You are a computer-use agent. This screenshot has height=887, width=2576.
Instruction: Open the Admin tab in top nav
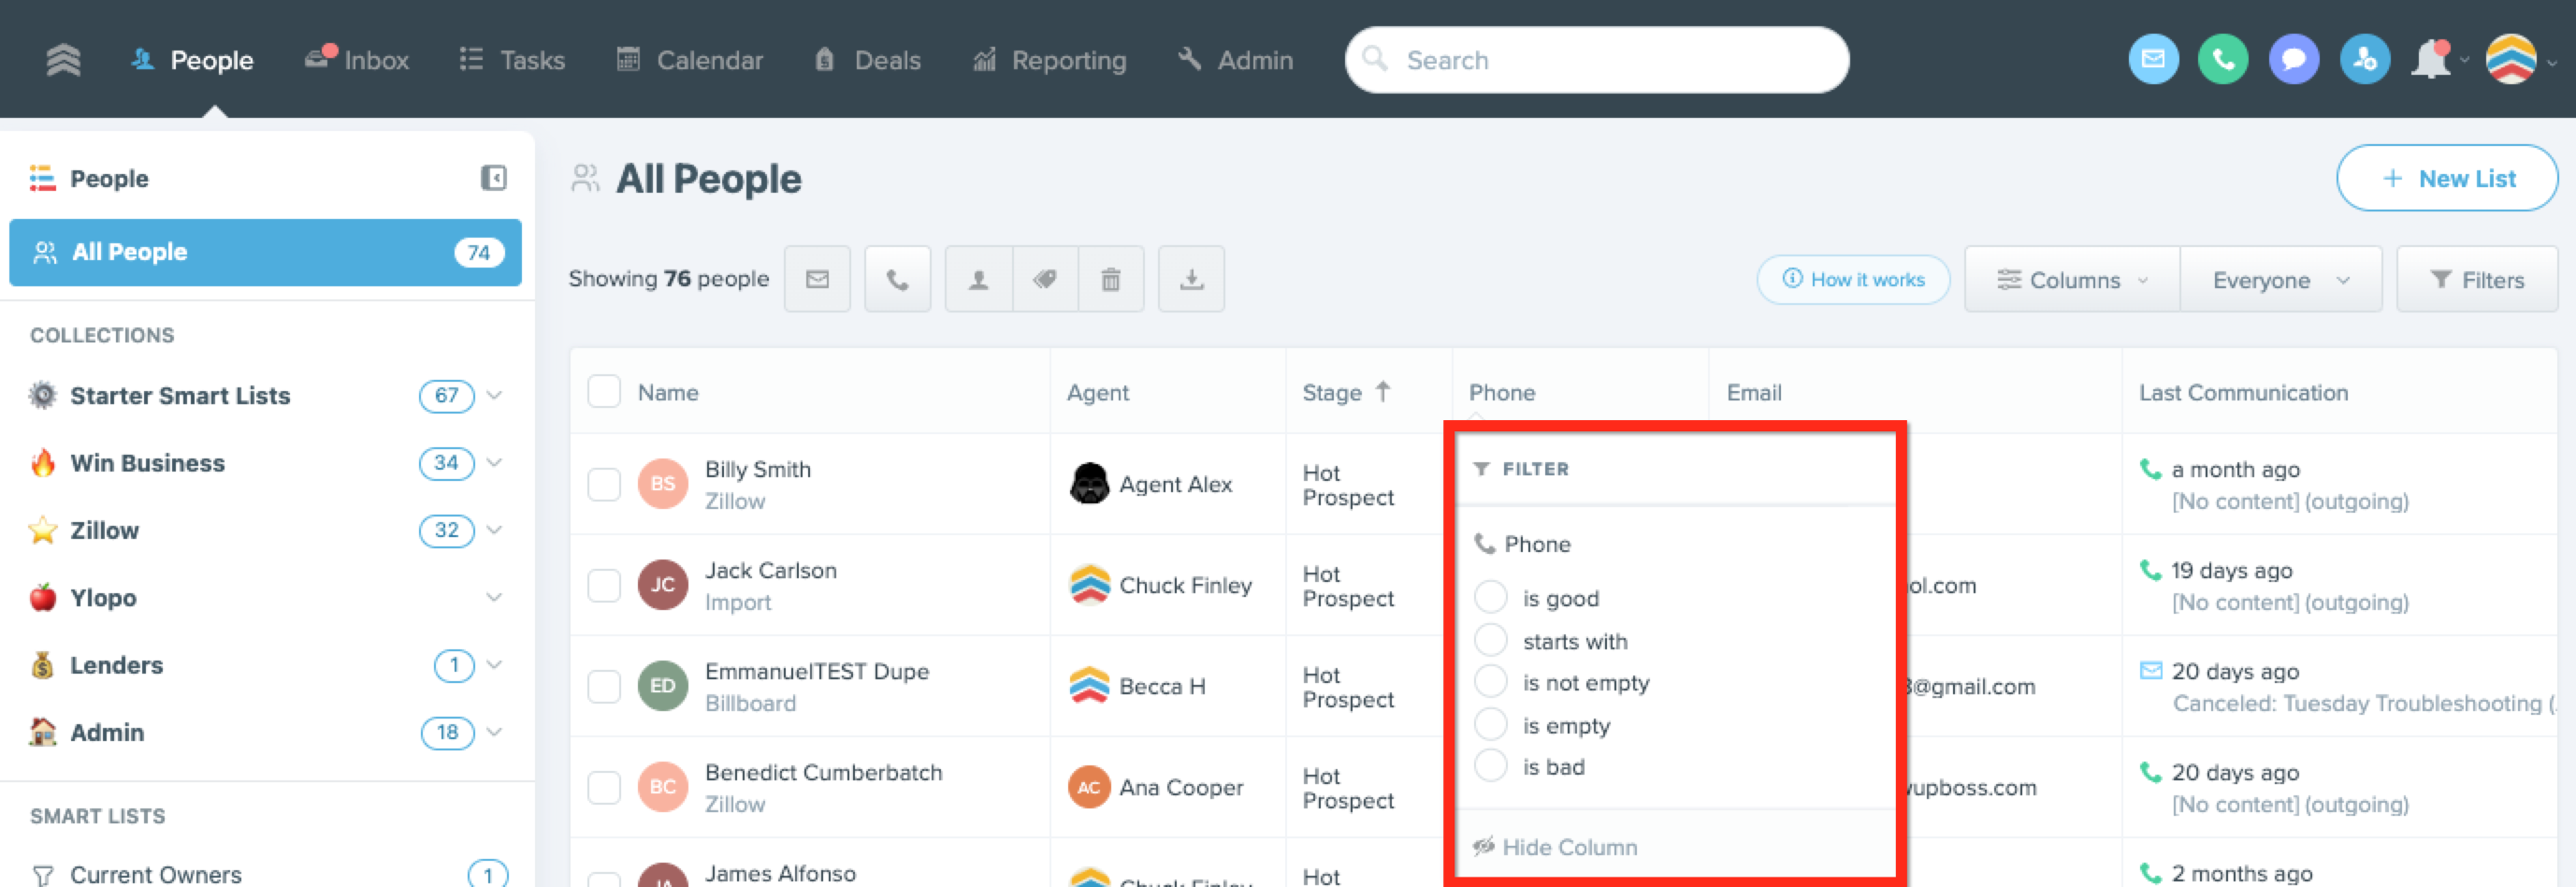coord(1235,60)
